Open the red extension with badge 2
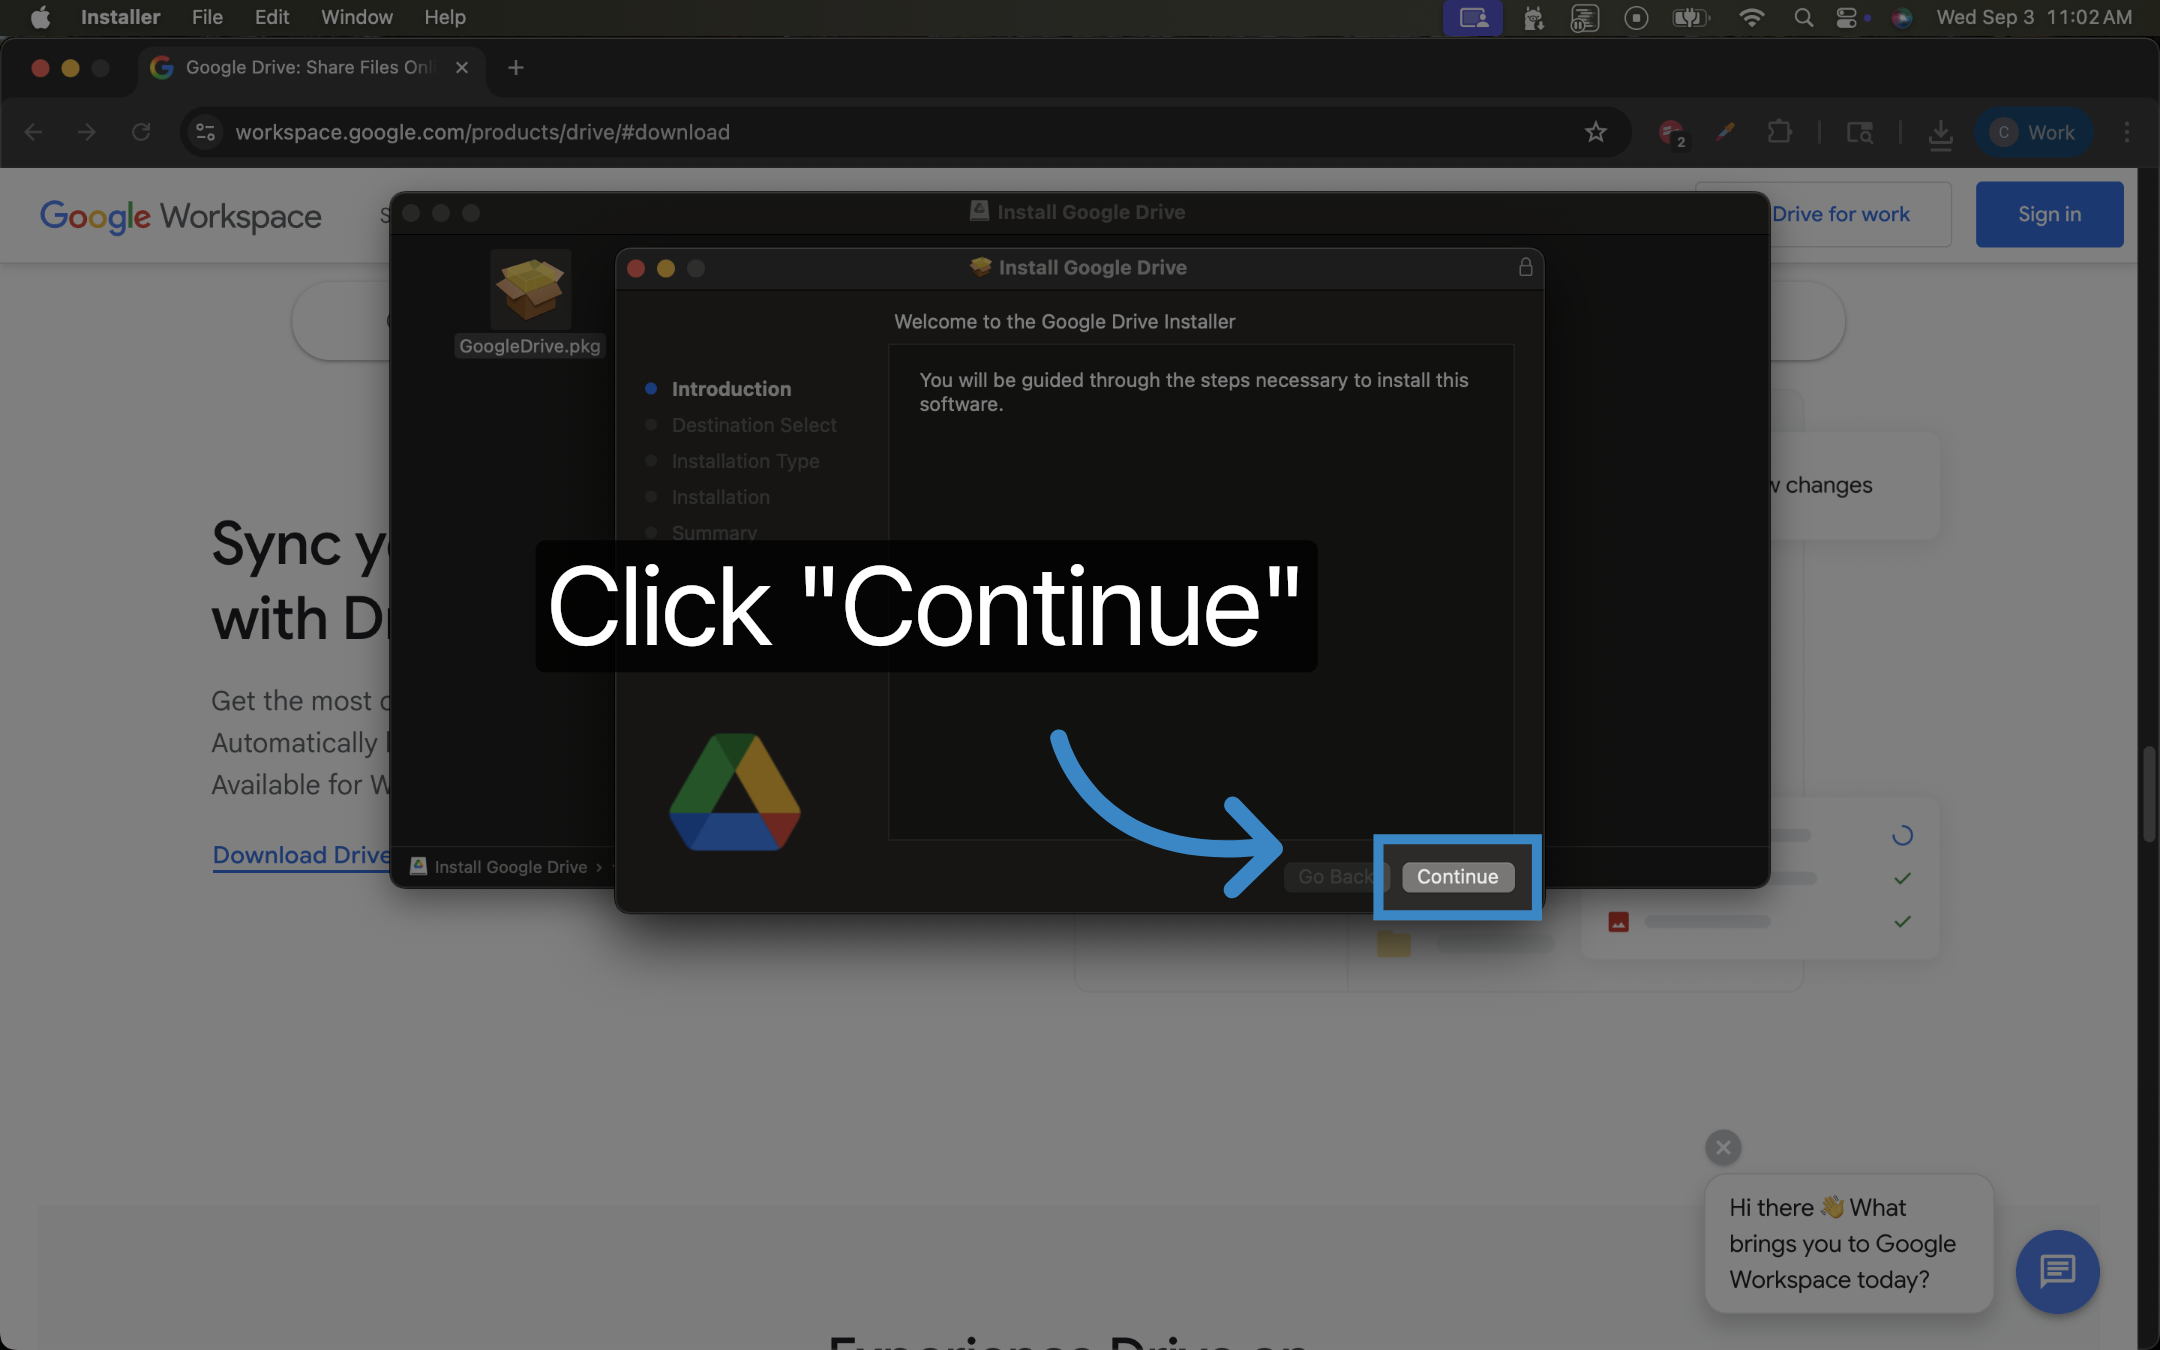 (x=1671, y=132)
